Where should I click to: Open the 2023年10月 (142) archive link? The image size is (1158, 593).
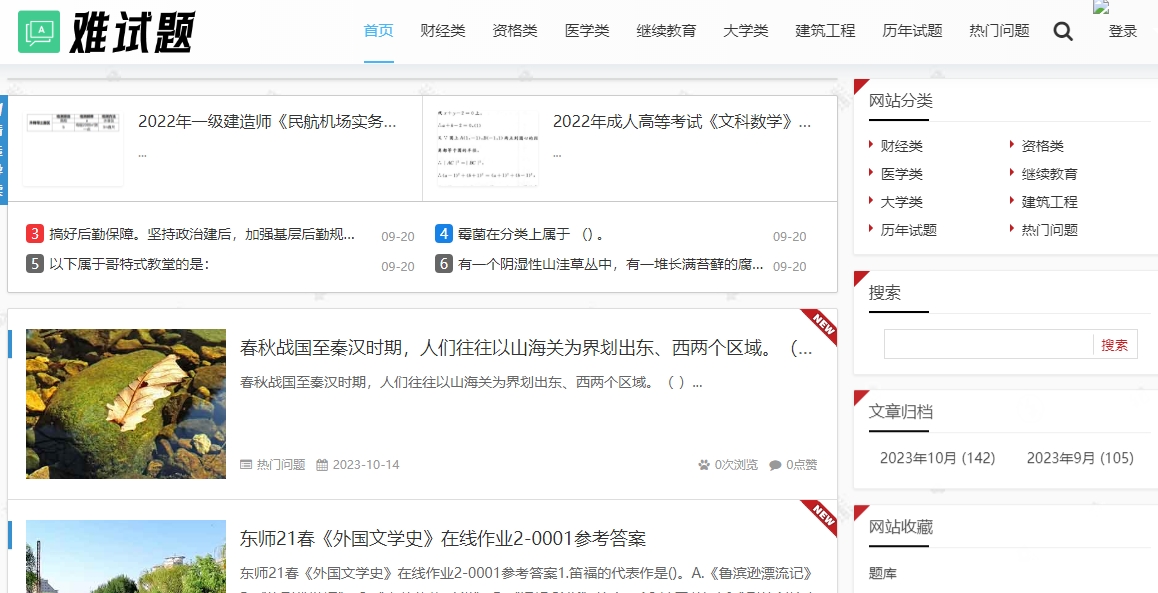point(936,457)
